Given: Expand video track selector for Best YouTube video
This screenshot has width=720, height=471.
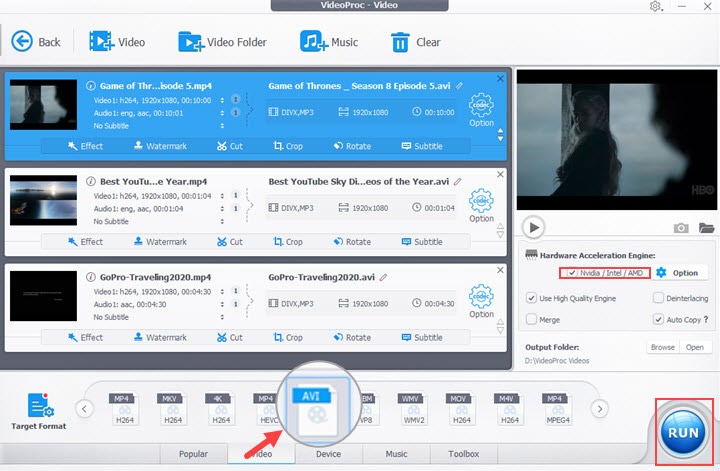Looking at the screenshot, I should (x=222, y=196).
